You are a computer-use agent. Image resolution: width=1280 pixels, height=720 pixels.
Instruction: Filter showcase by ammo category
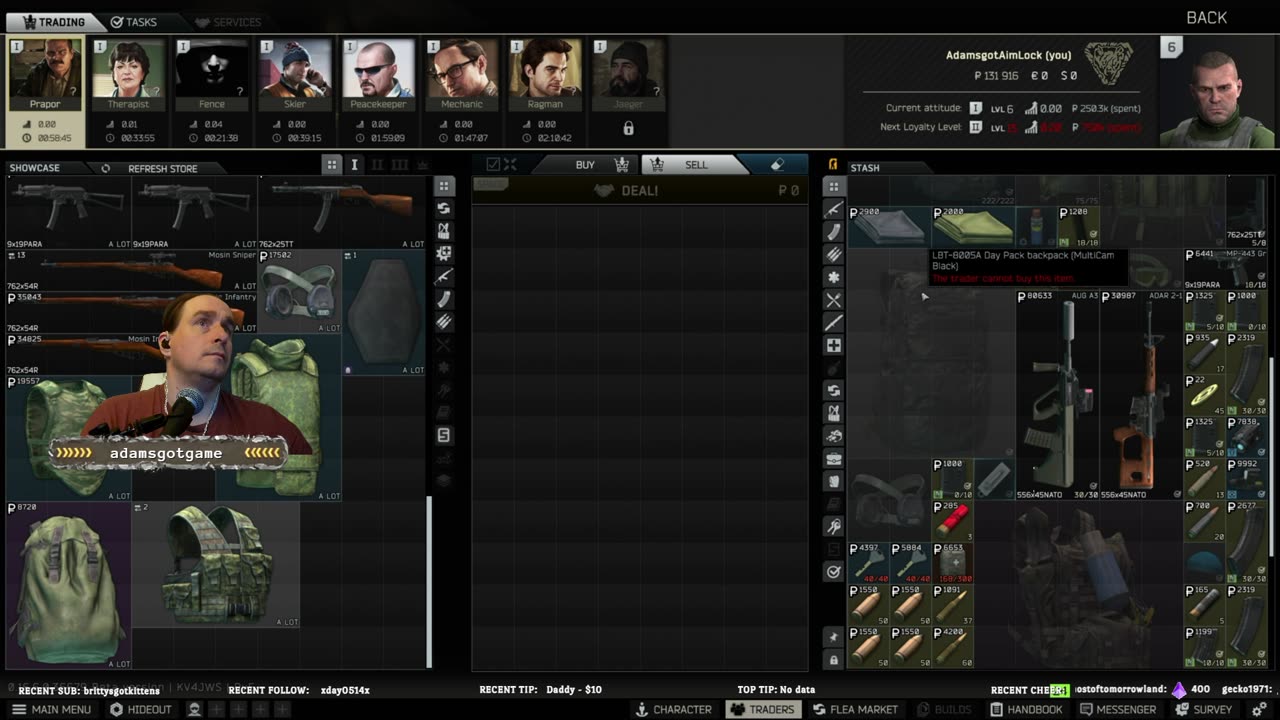point(444,322)
